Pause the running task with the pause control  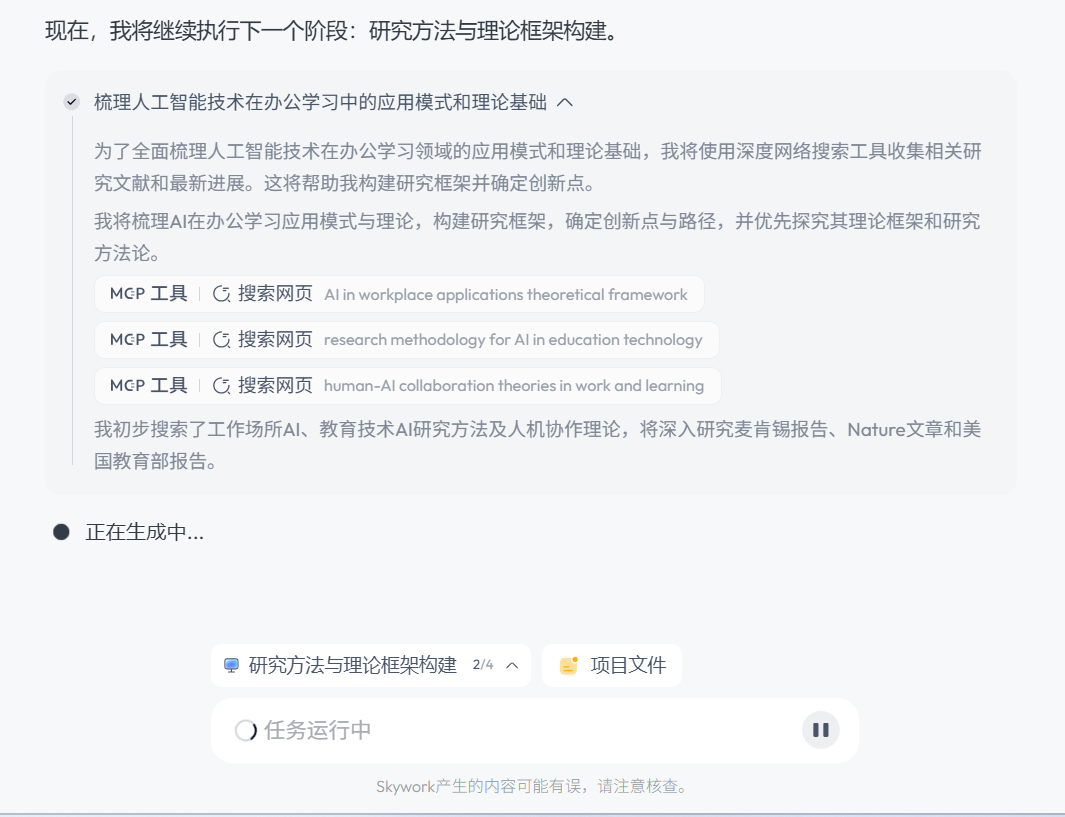point(820,730)
